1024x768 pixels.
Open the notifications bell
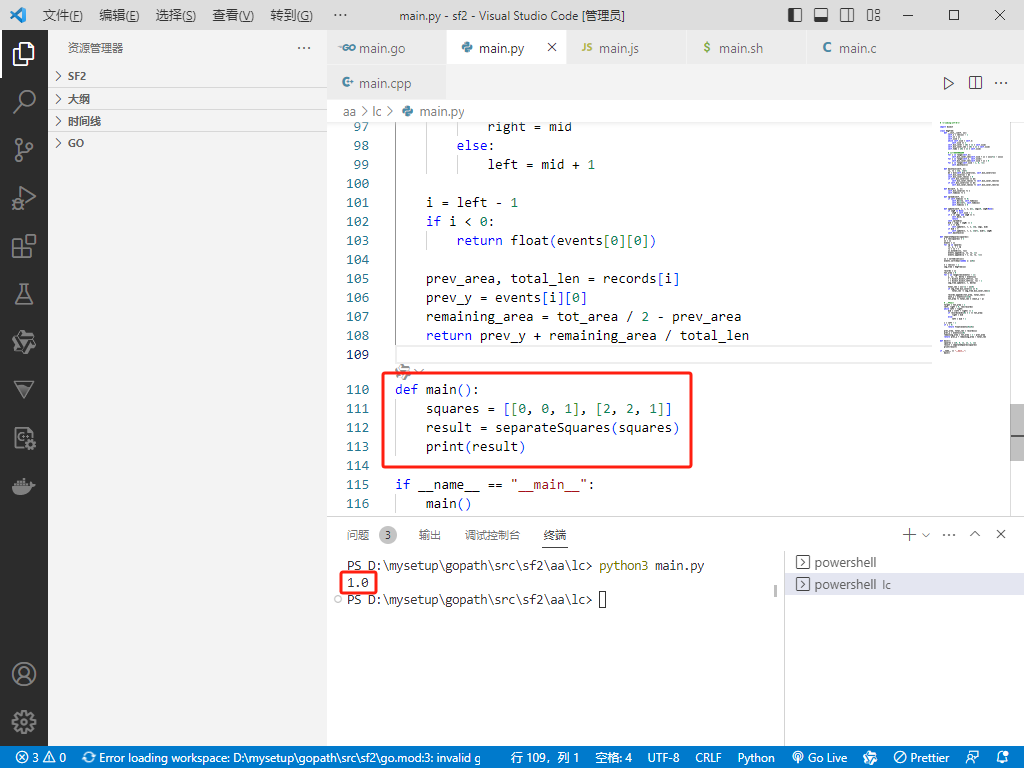[1002, 758]
